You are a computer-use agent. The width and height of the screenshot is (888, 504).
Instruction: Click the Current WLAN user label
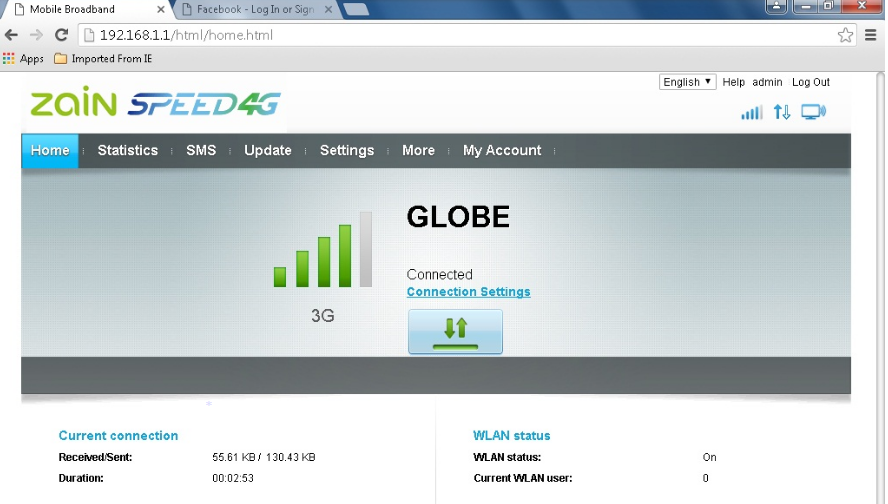point(523,478)
